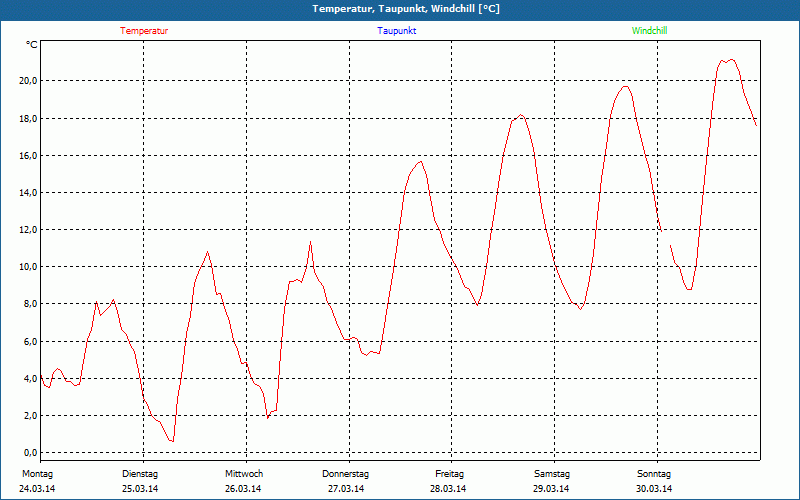Click the 6,0 y-axis value

(30, 341)
